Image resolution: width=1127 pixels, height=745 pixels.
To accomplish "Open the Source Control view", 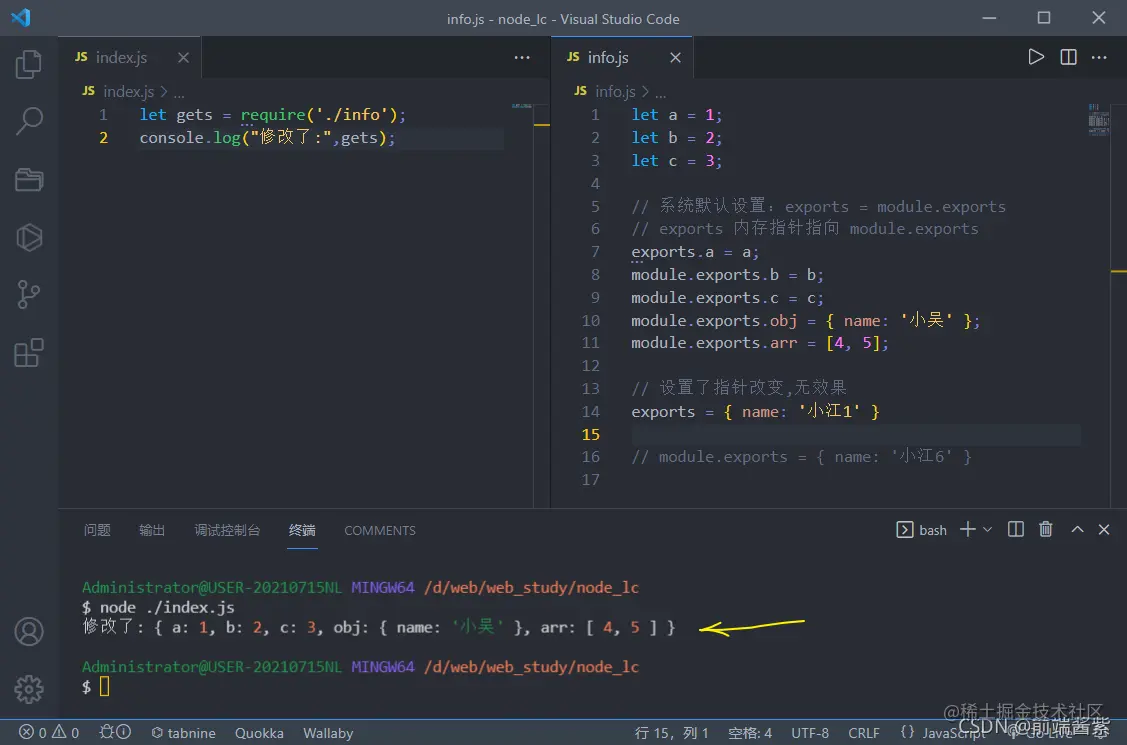I will tap(29, 295).
